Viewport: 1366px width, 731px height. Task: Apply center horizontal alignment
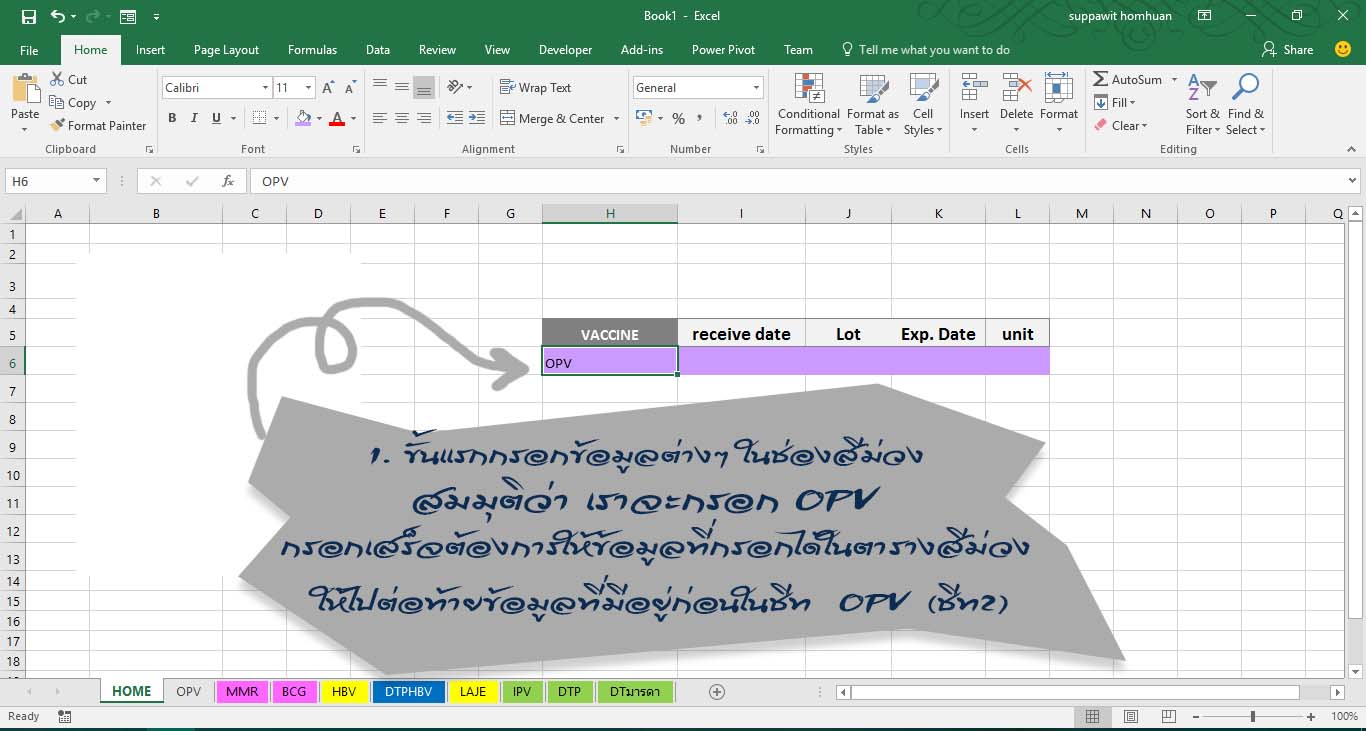[x=401, y=118]
